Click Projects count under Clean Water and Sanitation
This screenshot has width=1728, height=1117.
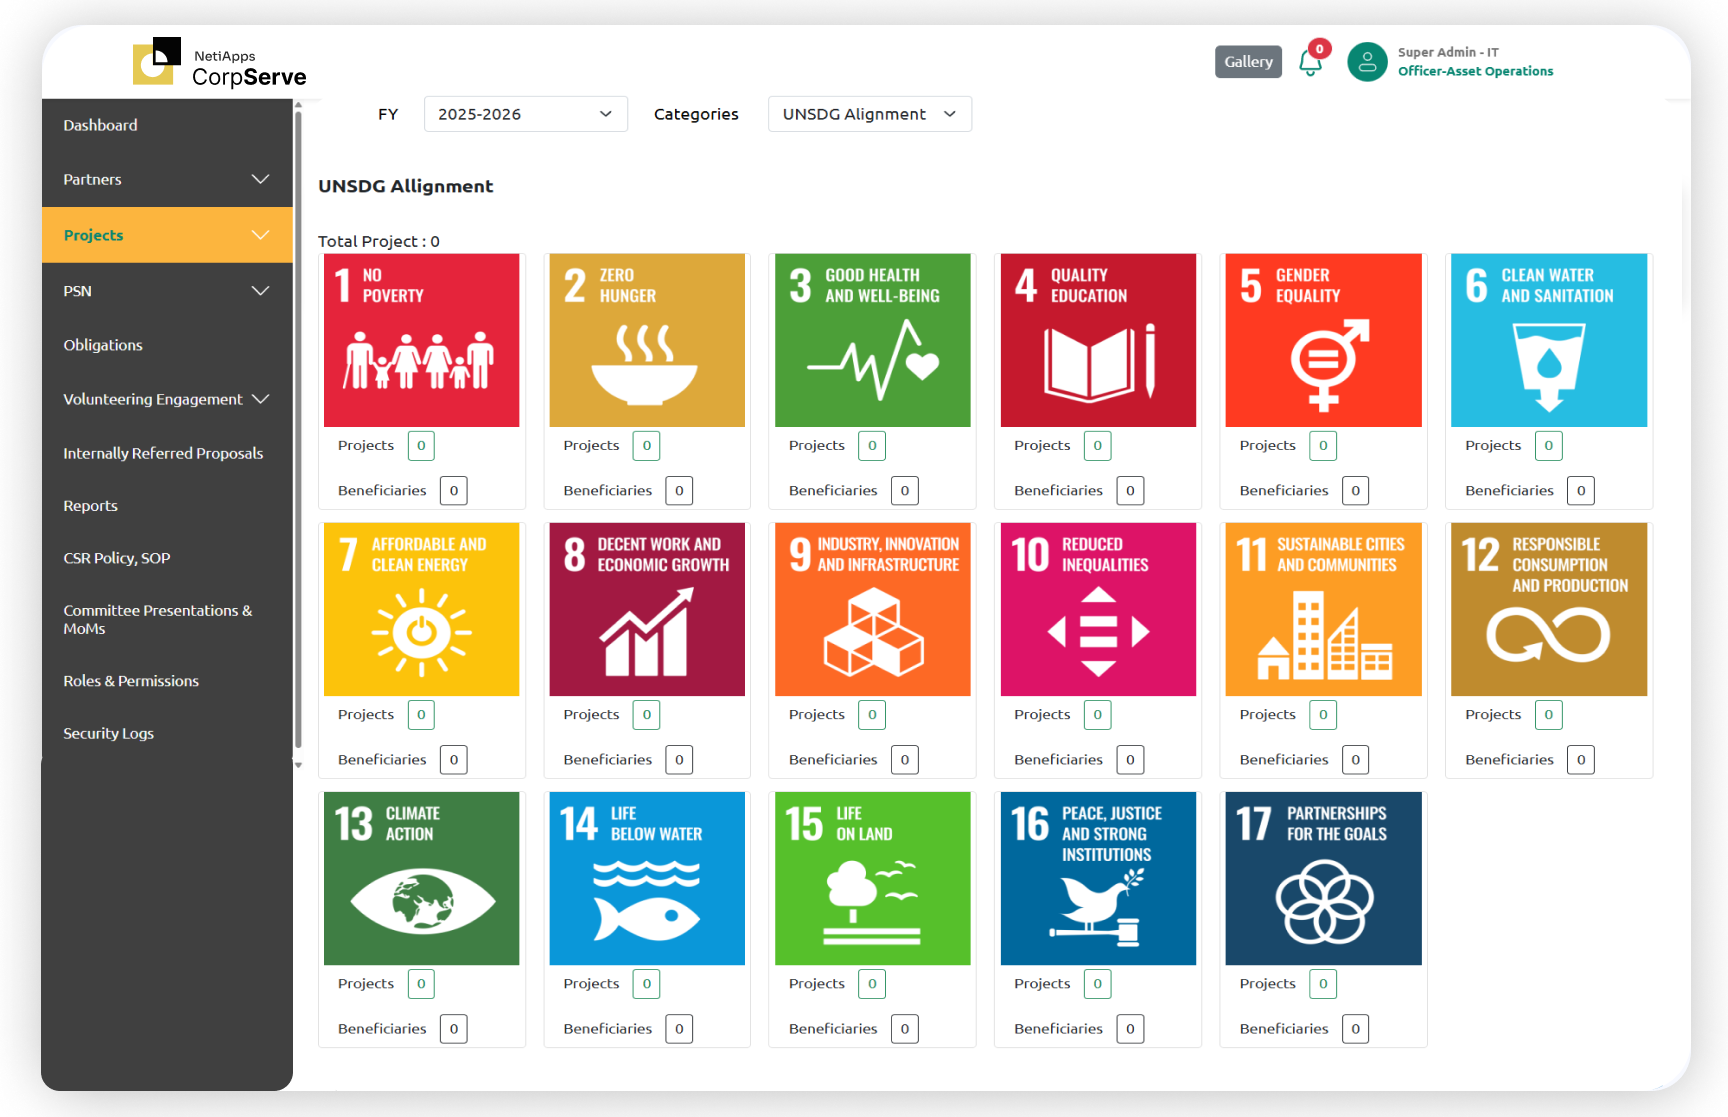click(x=1548, y=446)
